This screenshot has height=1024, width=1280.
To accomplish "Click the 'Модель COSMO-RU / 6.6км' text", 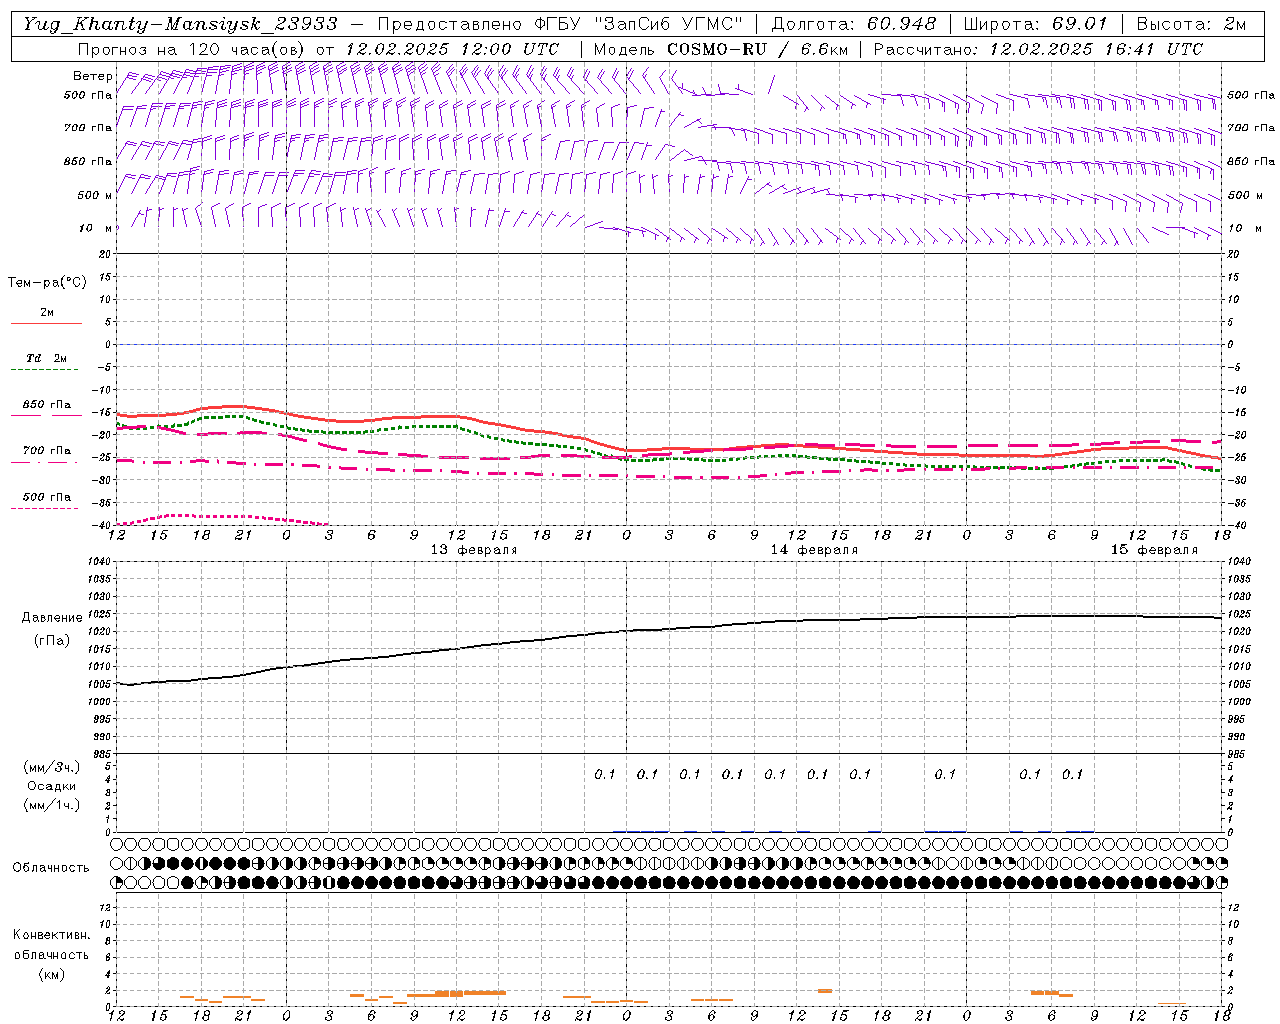I will click(720, 49).
